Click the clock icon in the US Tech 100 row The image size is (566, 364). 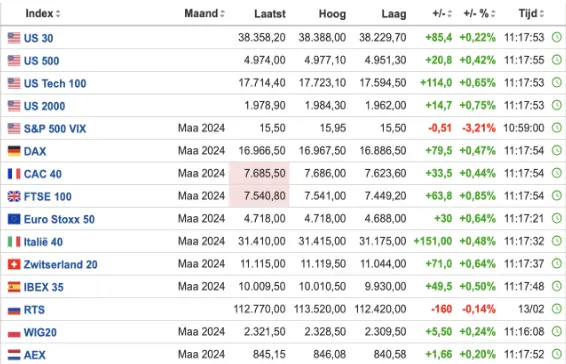click(557, 83)
